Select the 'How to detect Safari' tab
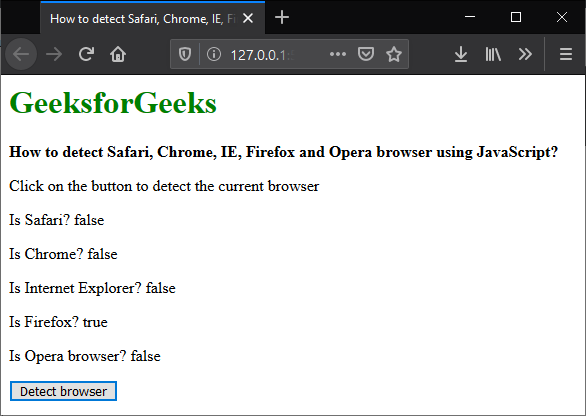Viewport: 586px width, 416px height. click(152, 18)
